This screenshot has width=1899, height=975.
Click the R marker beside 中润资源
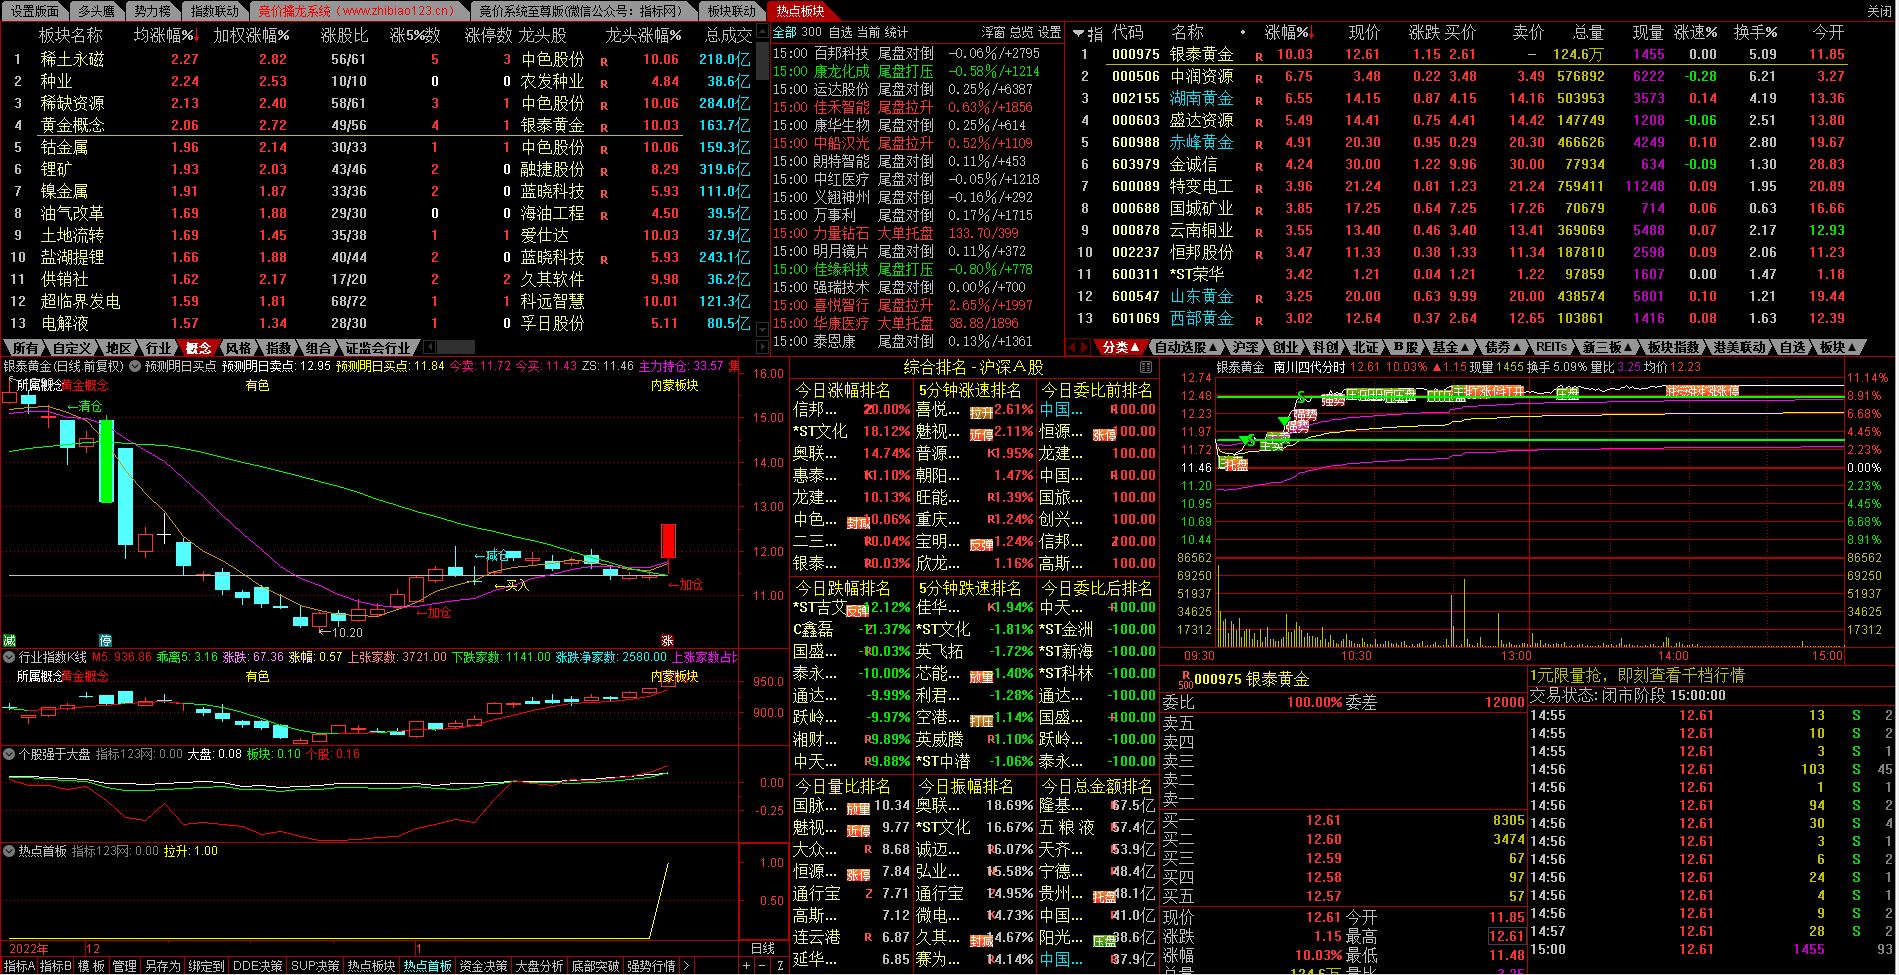(1258, 77)
